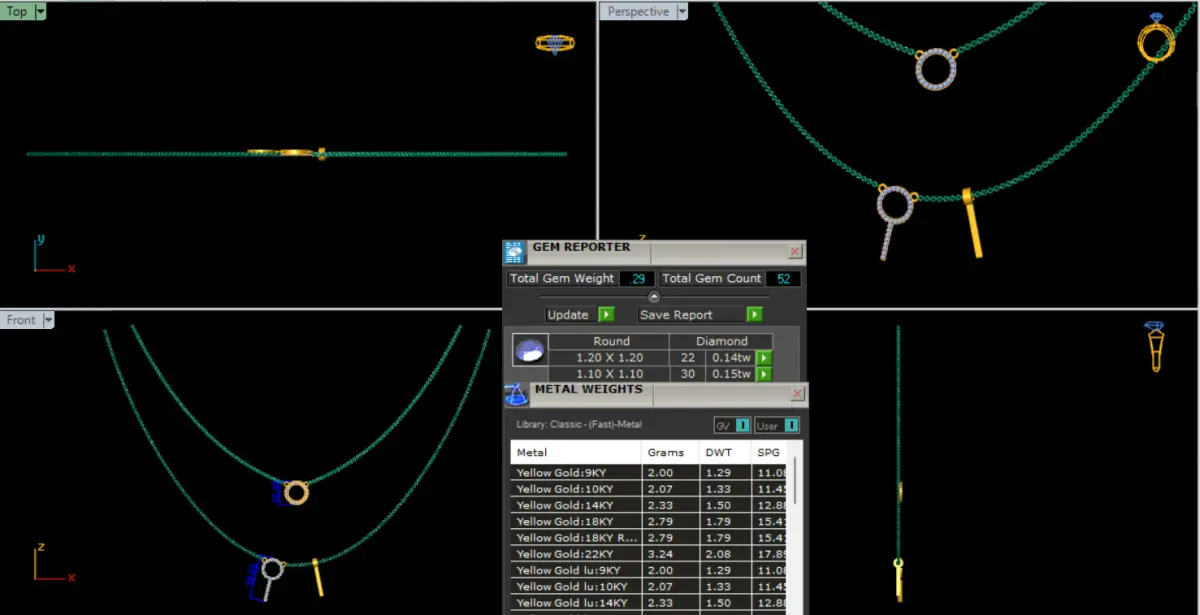Open the Top viewport dropdown arrow
The image size is (1200, 615).
40,12
